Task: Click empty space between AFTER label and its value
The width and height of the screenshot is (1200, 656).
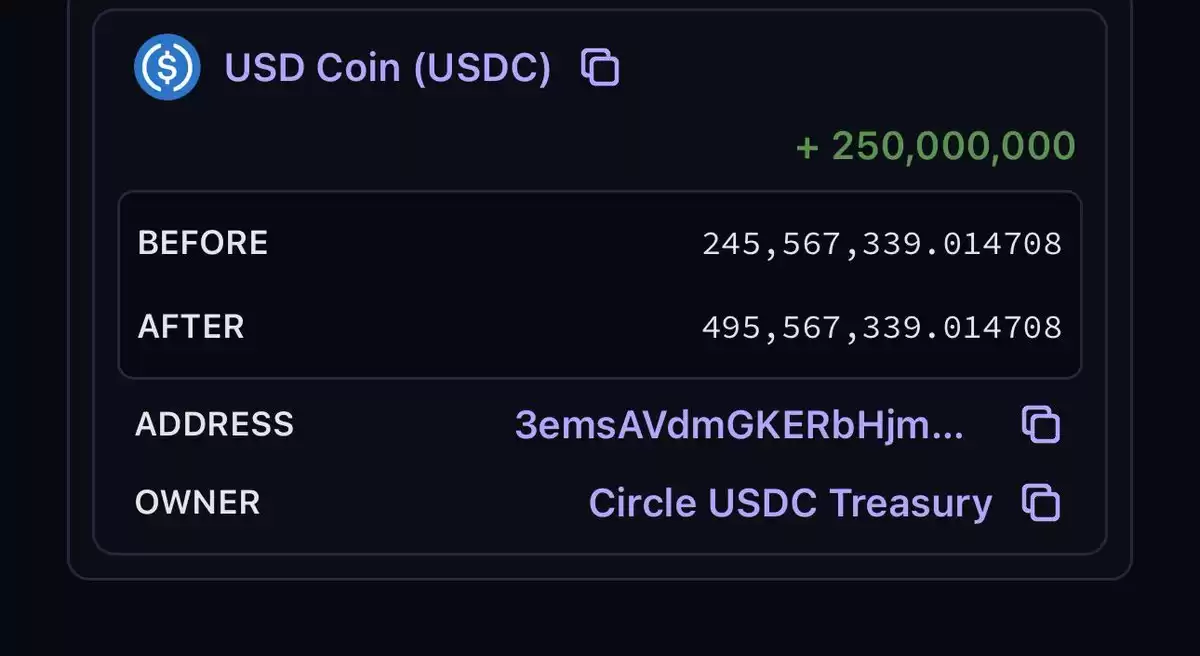Action: (473, 328)
